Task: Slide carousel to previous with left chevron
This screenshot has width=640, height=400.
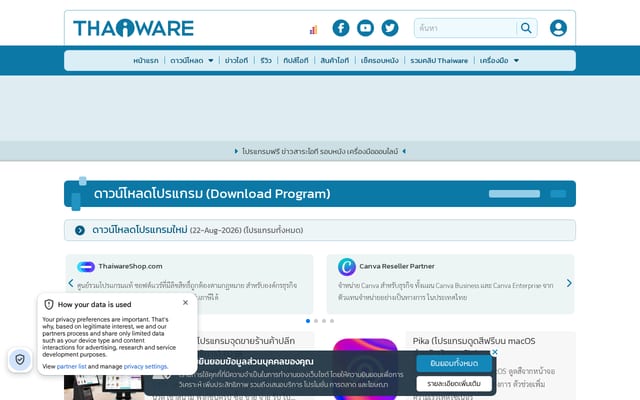Action: 71,283
